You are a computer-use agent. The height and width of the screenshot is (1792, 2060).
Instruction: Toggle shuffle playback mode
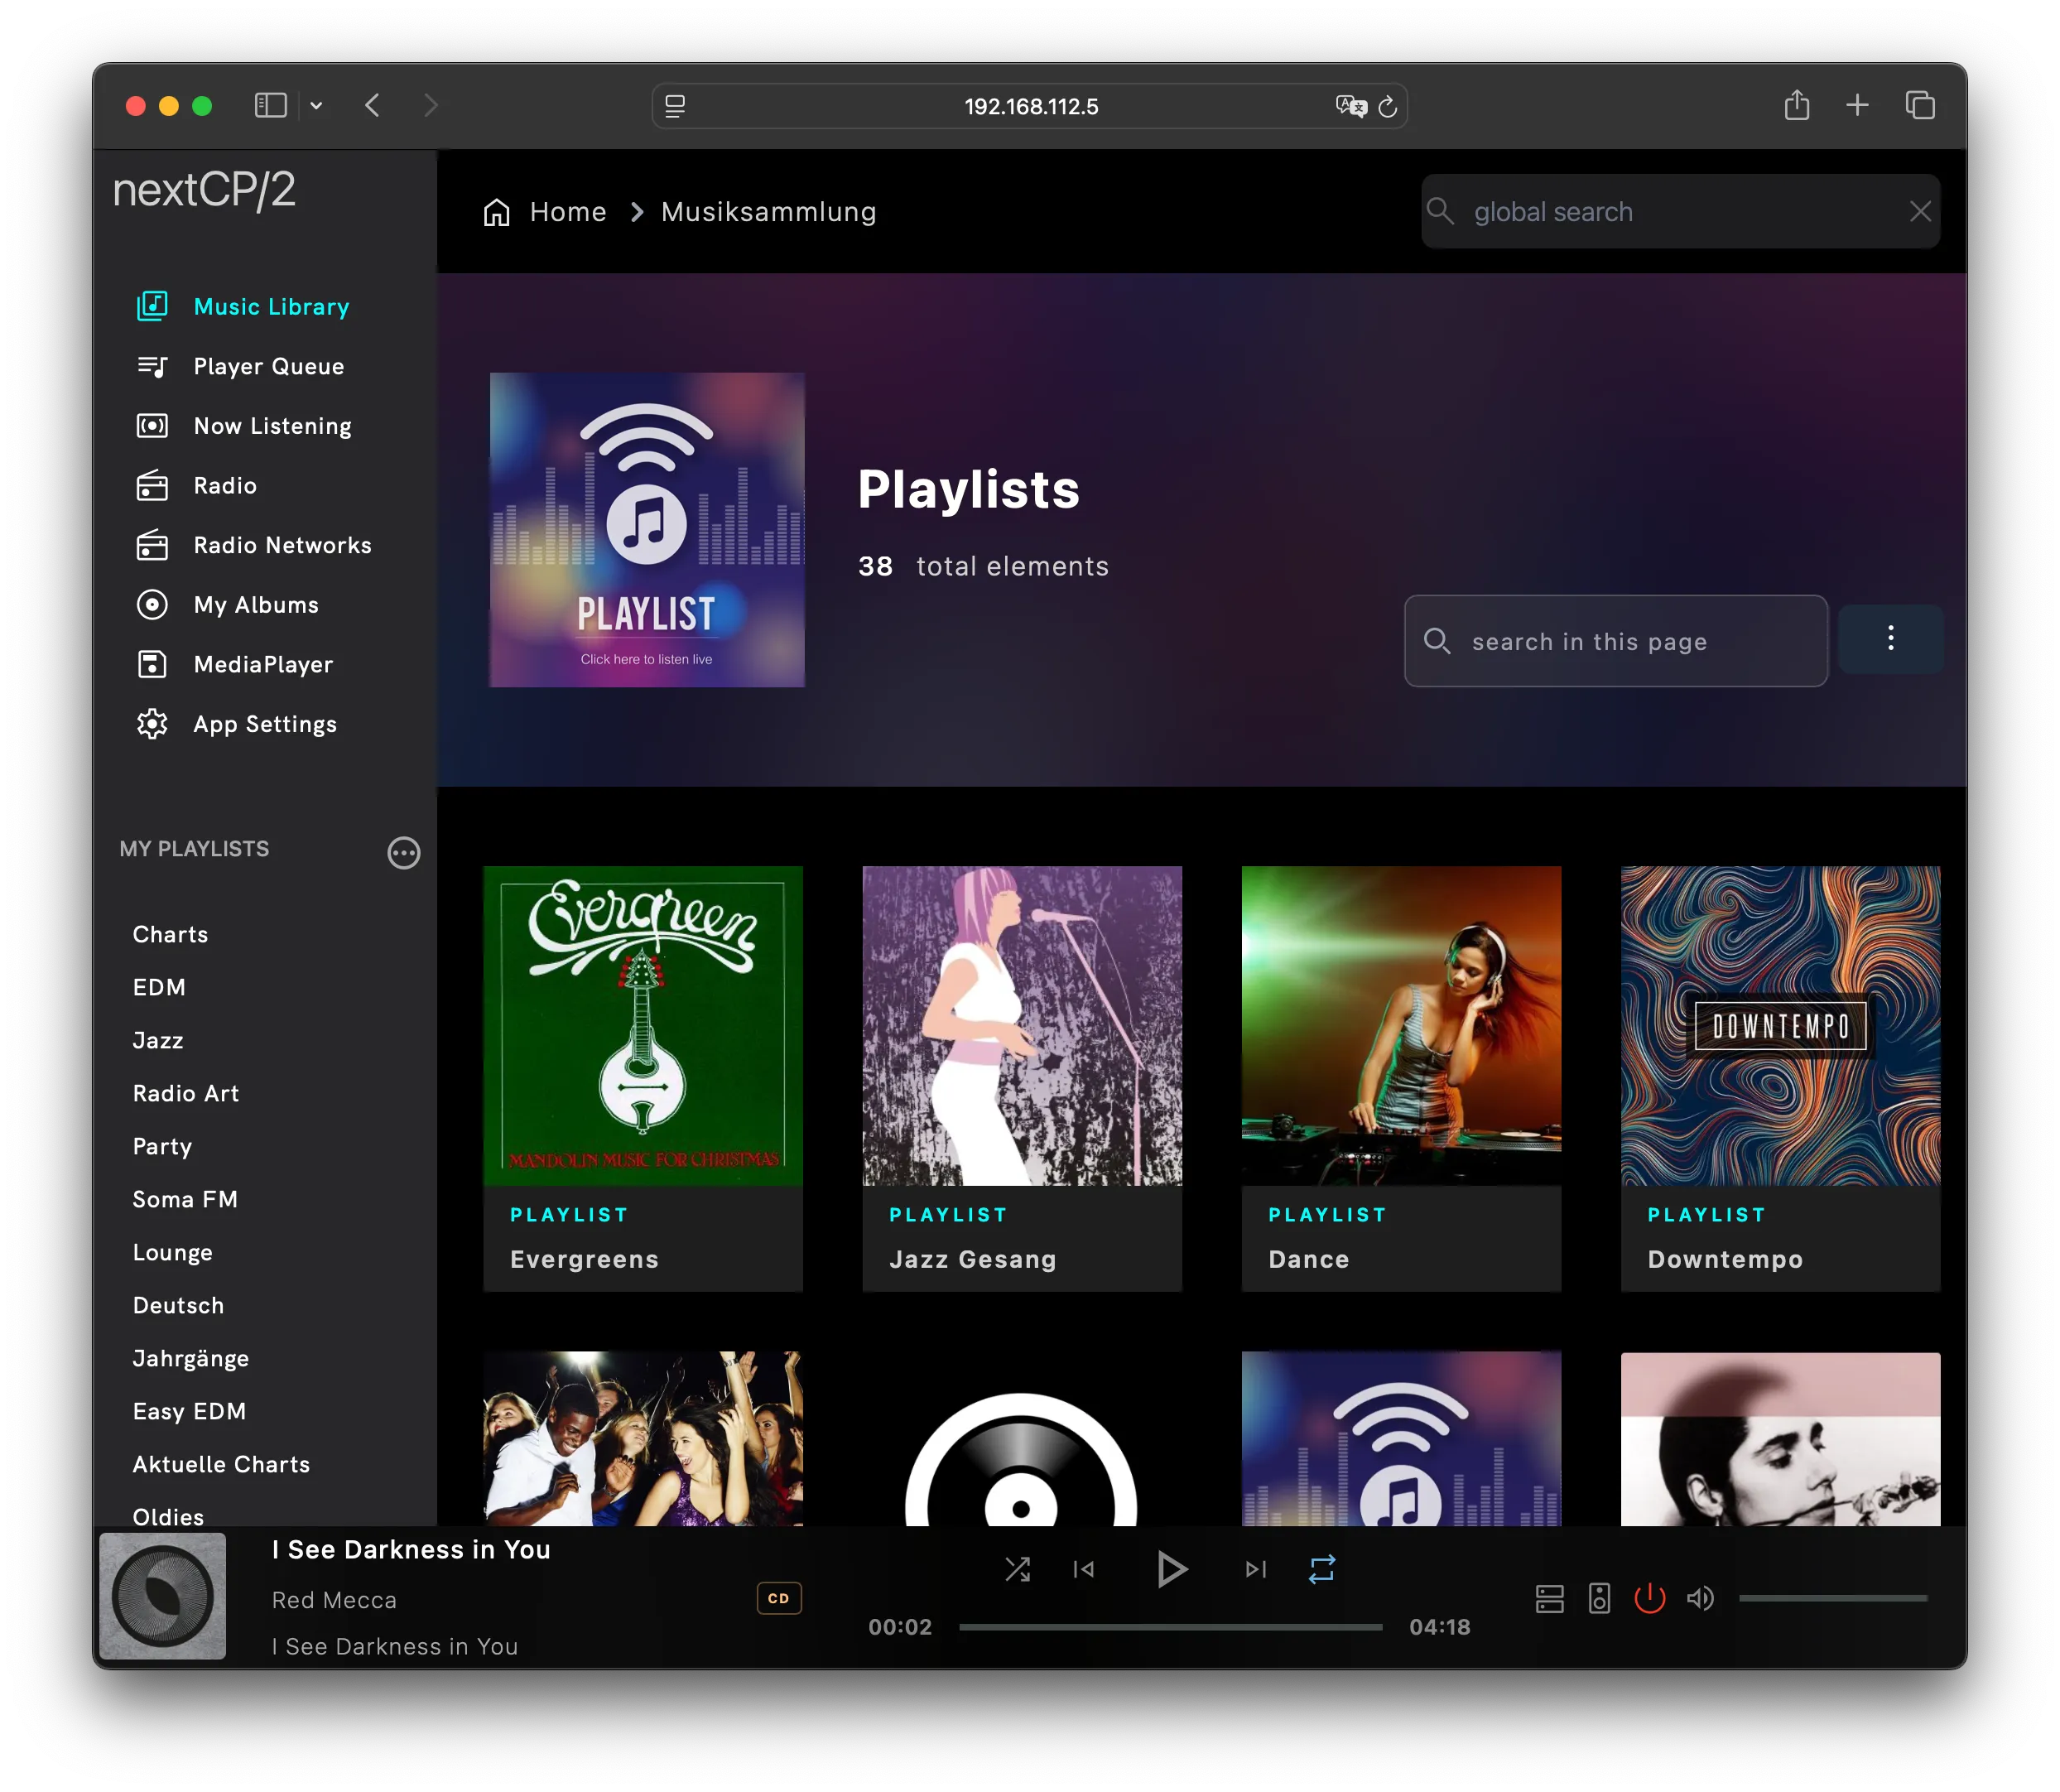click(x=1017, y=1569)
